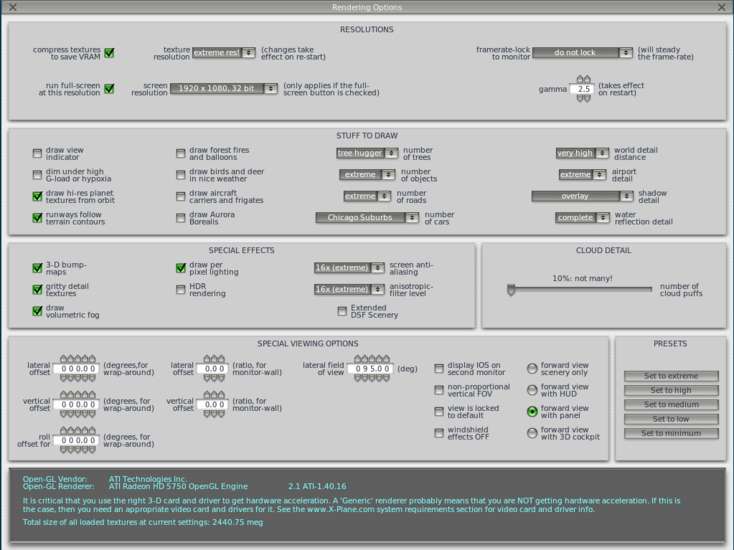
Task: Uncheck draw volumetric fog
Action: tap(37, 311)
